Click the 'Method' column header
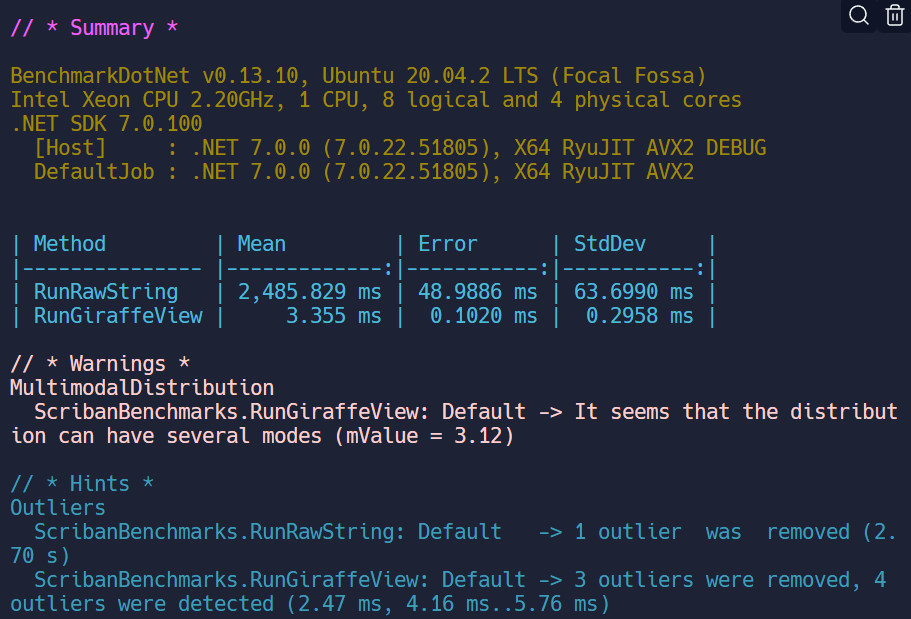Viewport: 911px width, 619px height. pyautogui.click(x=70, y=244)
